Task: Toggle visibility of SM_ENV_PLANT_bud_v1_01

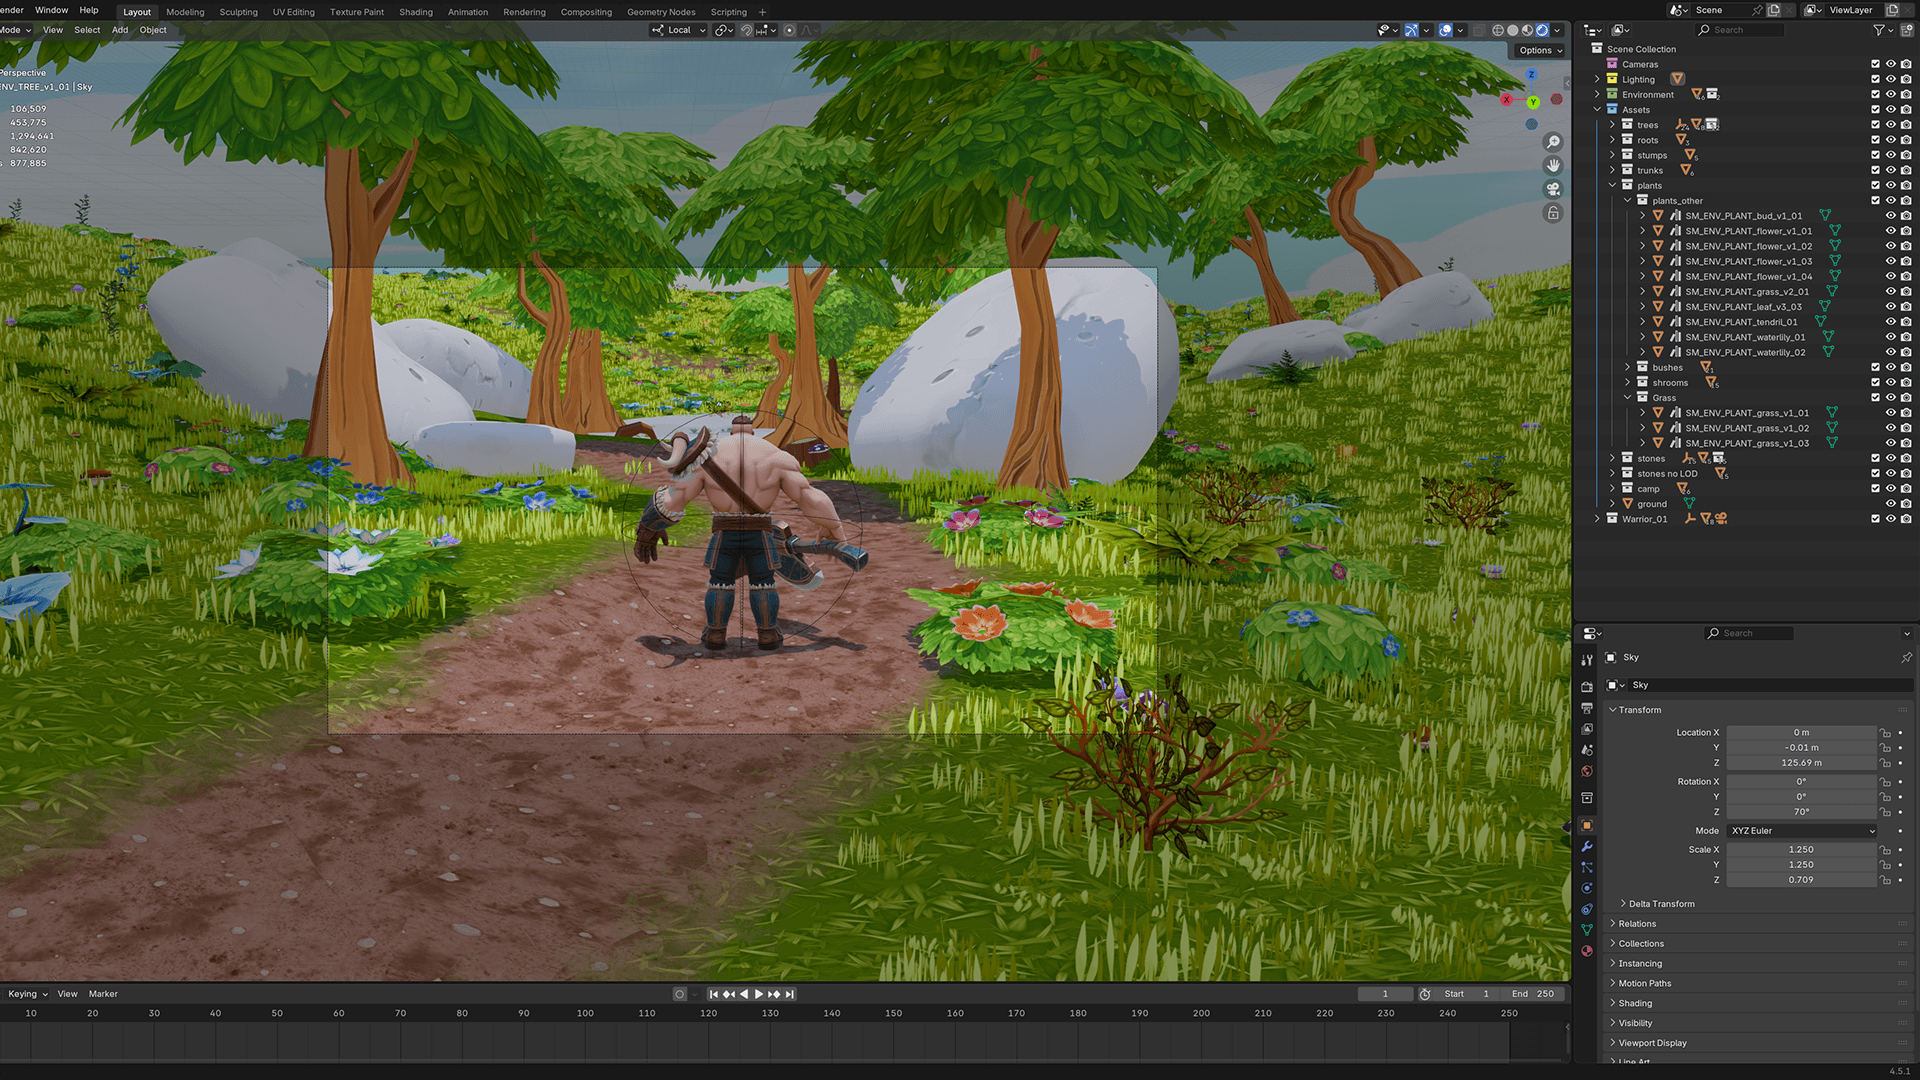Action: 1890,215
